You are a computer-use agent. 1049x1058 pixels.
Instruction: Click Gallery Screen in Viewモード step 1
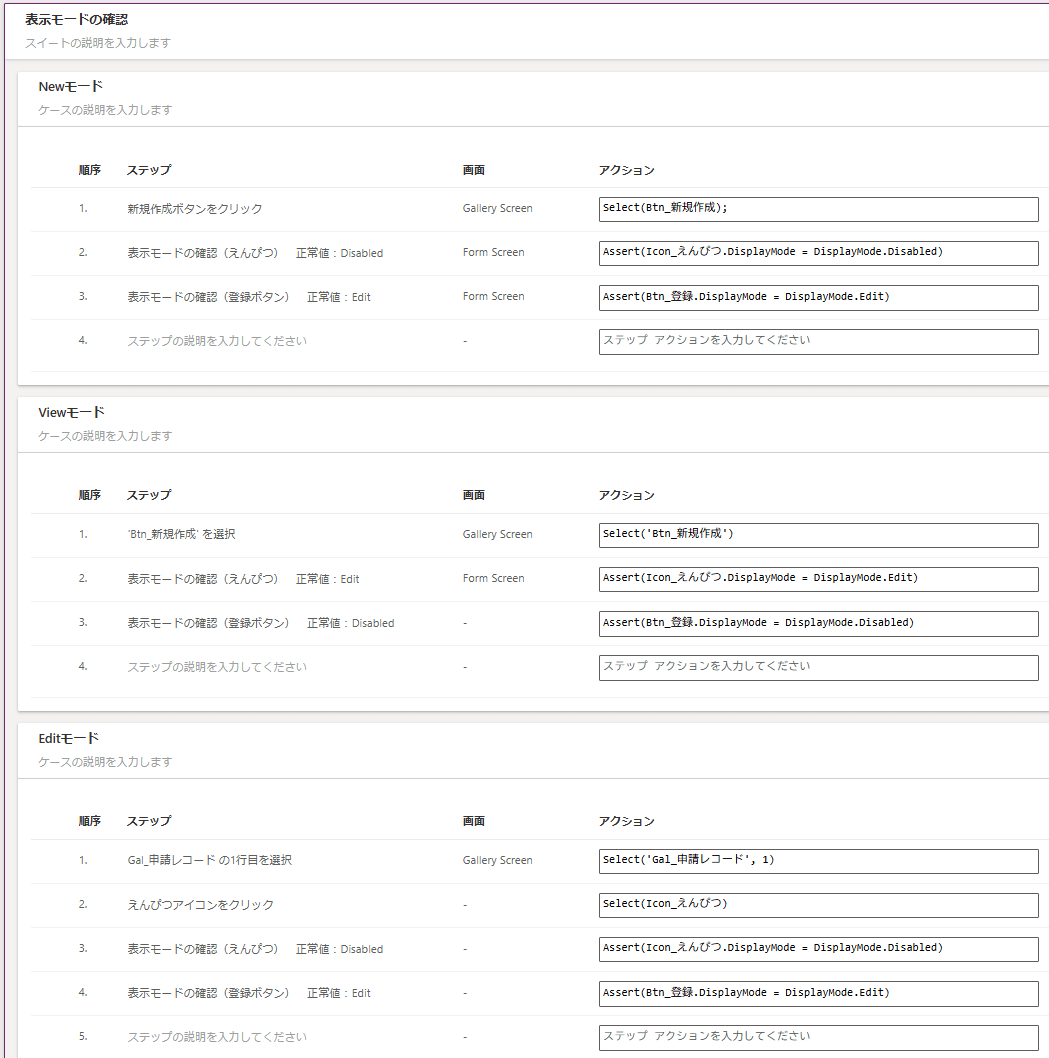tap(497, 534)
